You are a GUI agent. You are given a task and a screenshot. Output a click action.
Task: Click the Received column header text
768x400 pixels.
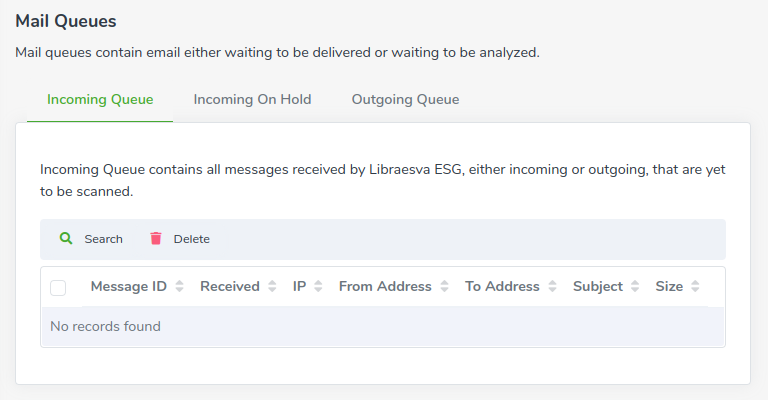coord(230,286)
